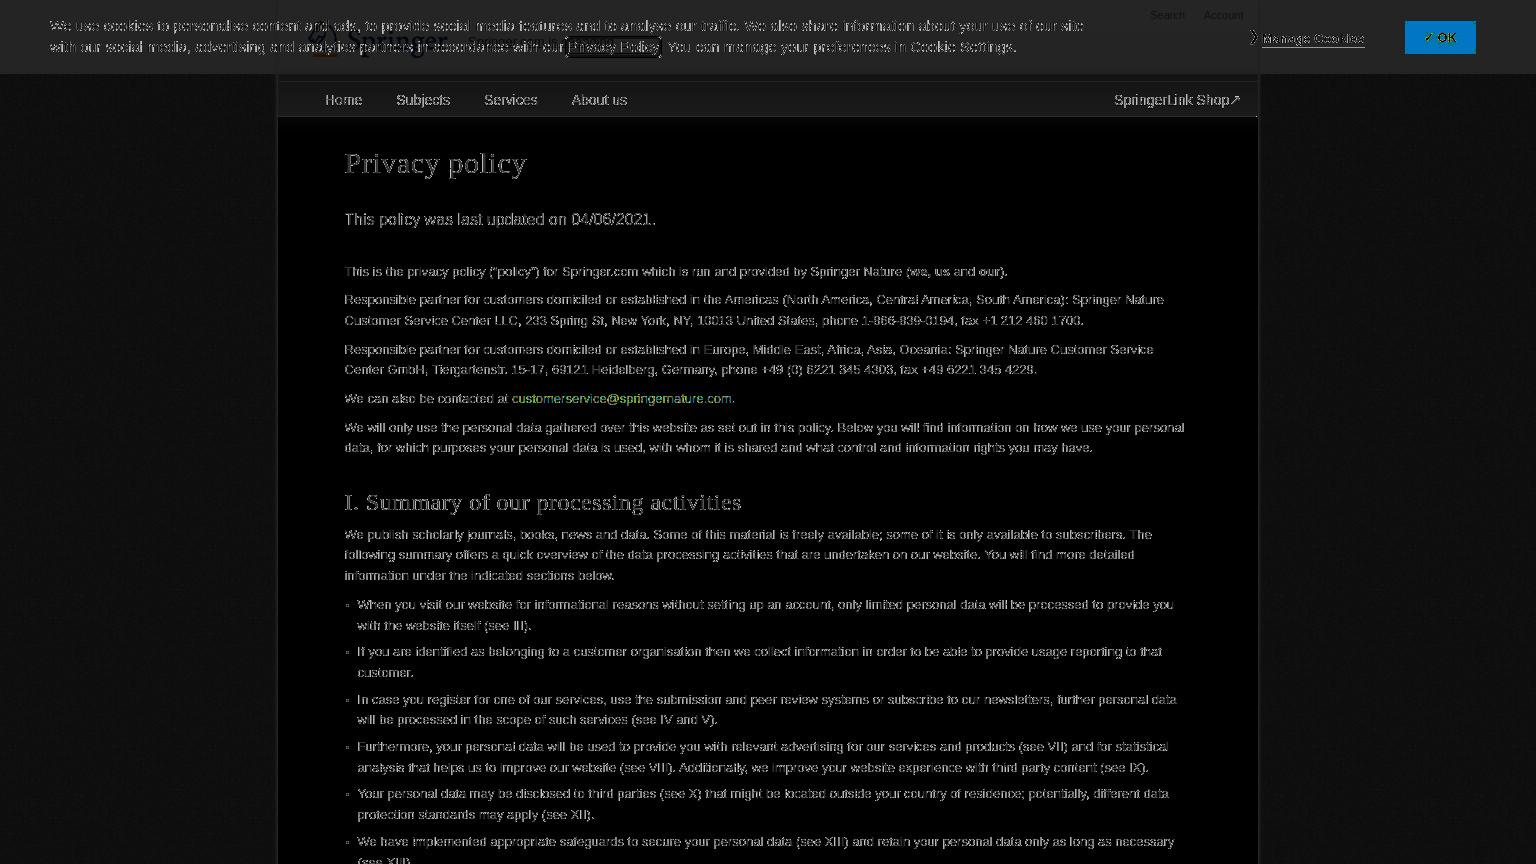Image resolution: width=1536 pixels, height=864 pixels.
Task: Click bullet starting 'Furthermore, your personal data'
Action: click(x=762, y=757)
